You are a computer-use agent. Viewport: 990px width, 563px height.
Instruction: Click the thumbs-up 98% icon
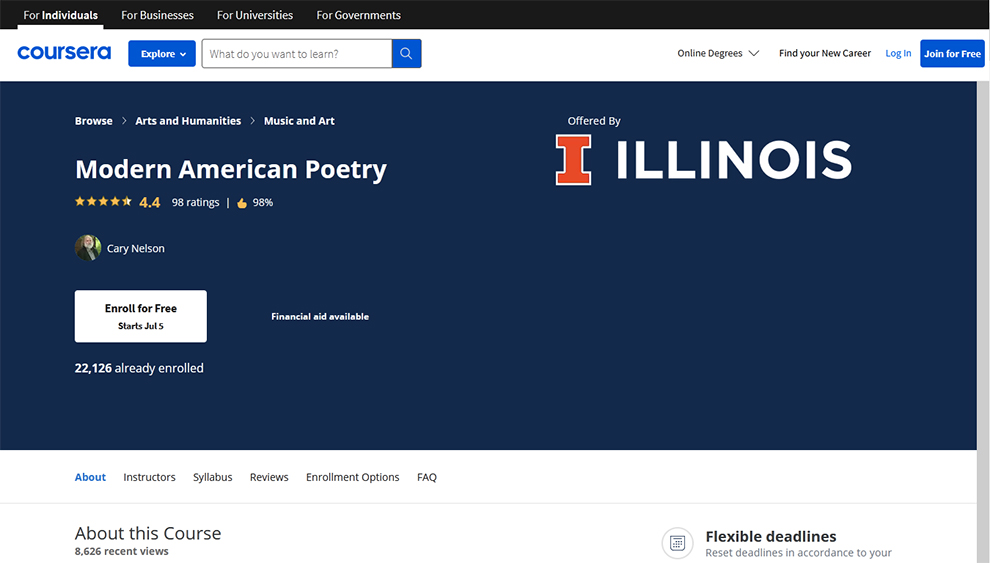point(242,203)
